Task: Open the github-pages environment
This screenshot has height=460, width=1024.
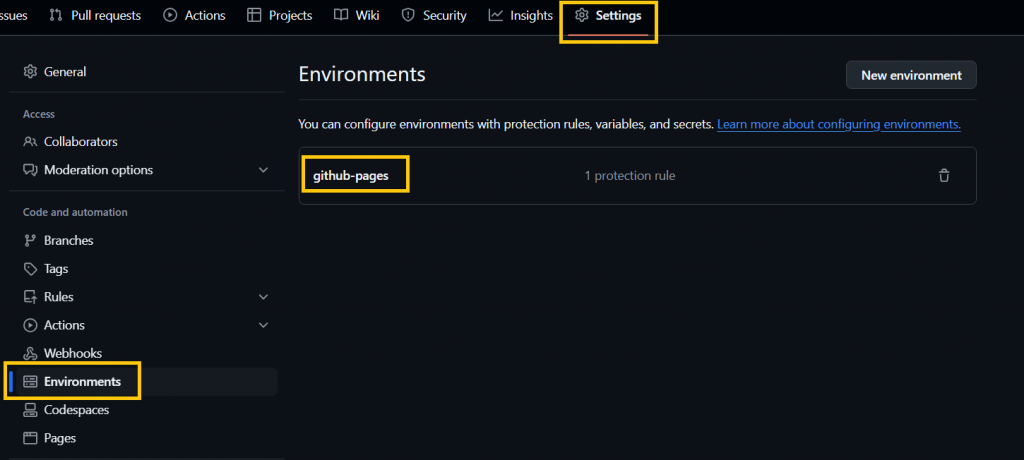Action: (x=351, y=176)
